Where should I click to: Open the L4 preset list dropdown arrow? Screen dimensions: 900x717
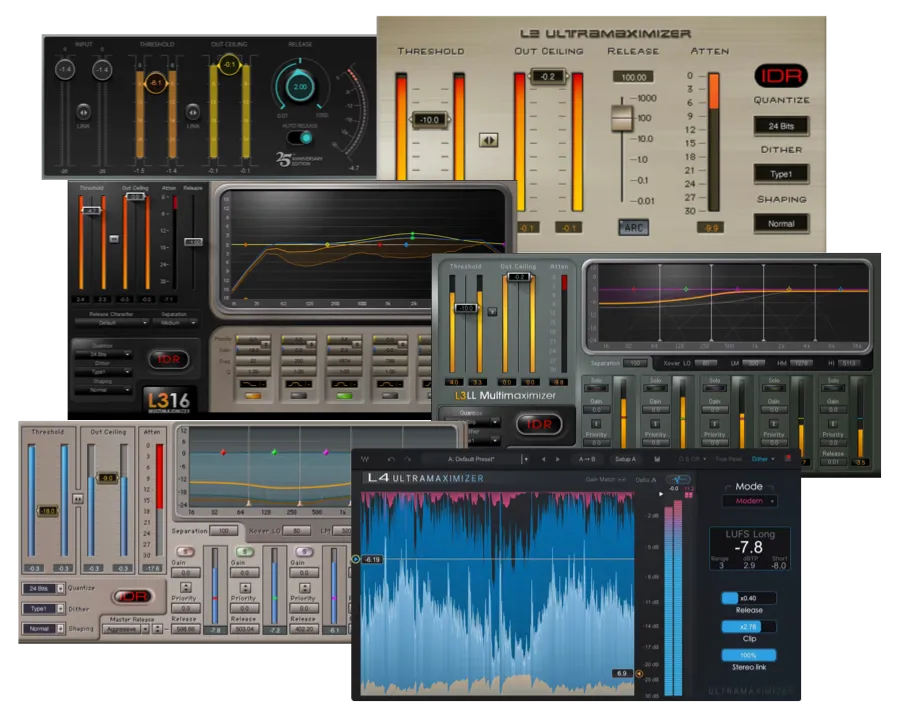[x=525, y=459]
